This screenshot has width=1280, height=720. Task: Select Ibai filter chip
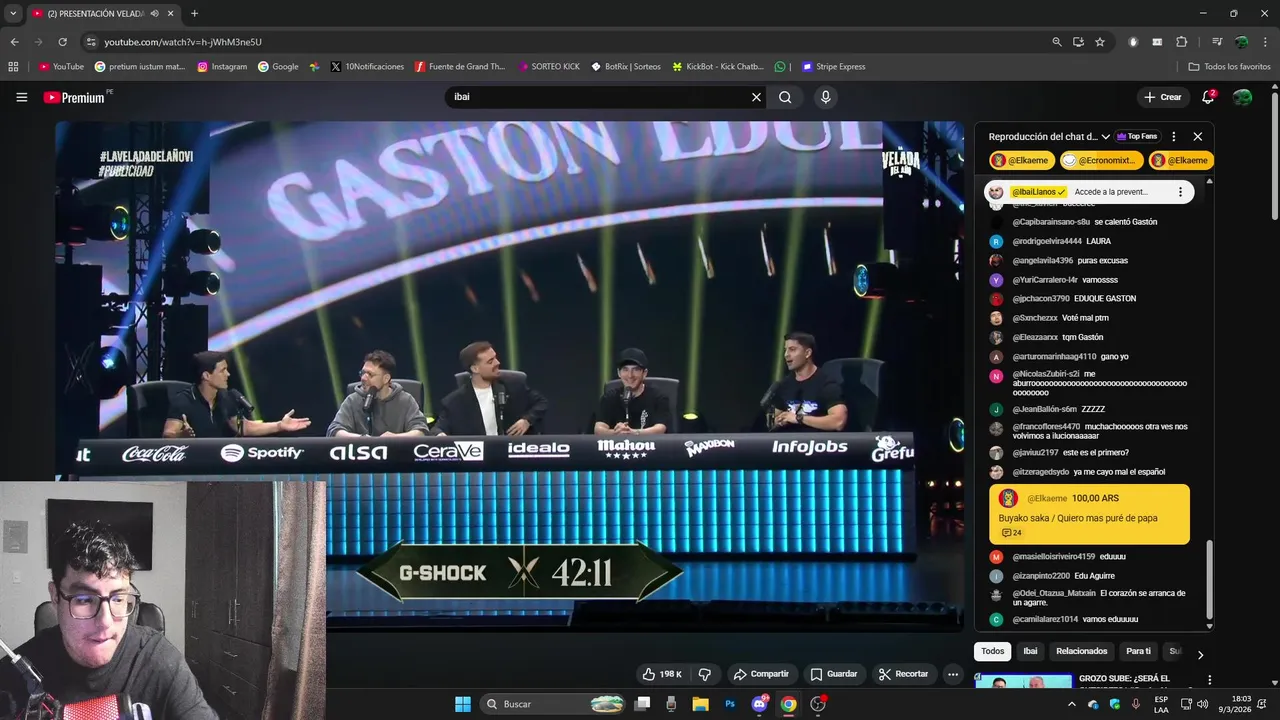pos(1030,651)
